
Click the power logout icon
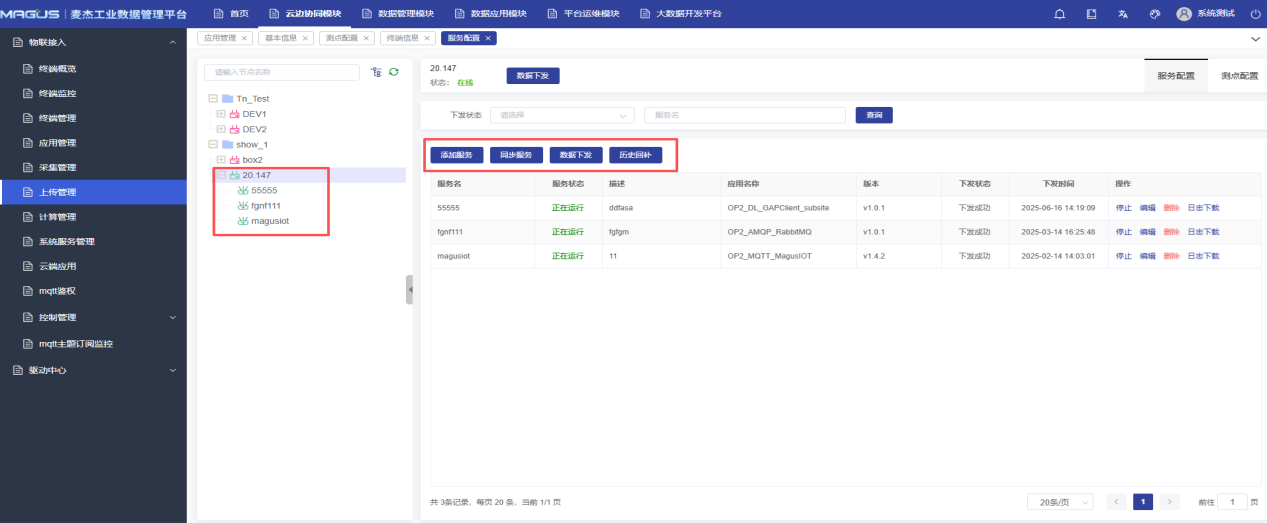point(1255,14)
